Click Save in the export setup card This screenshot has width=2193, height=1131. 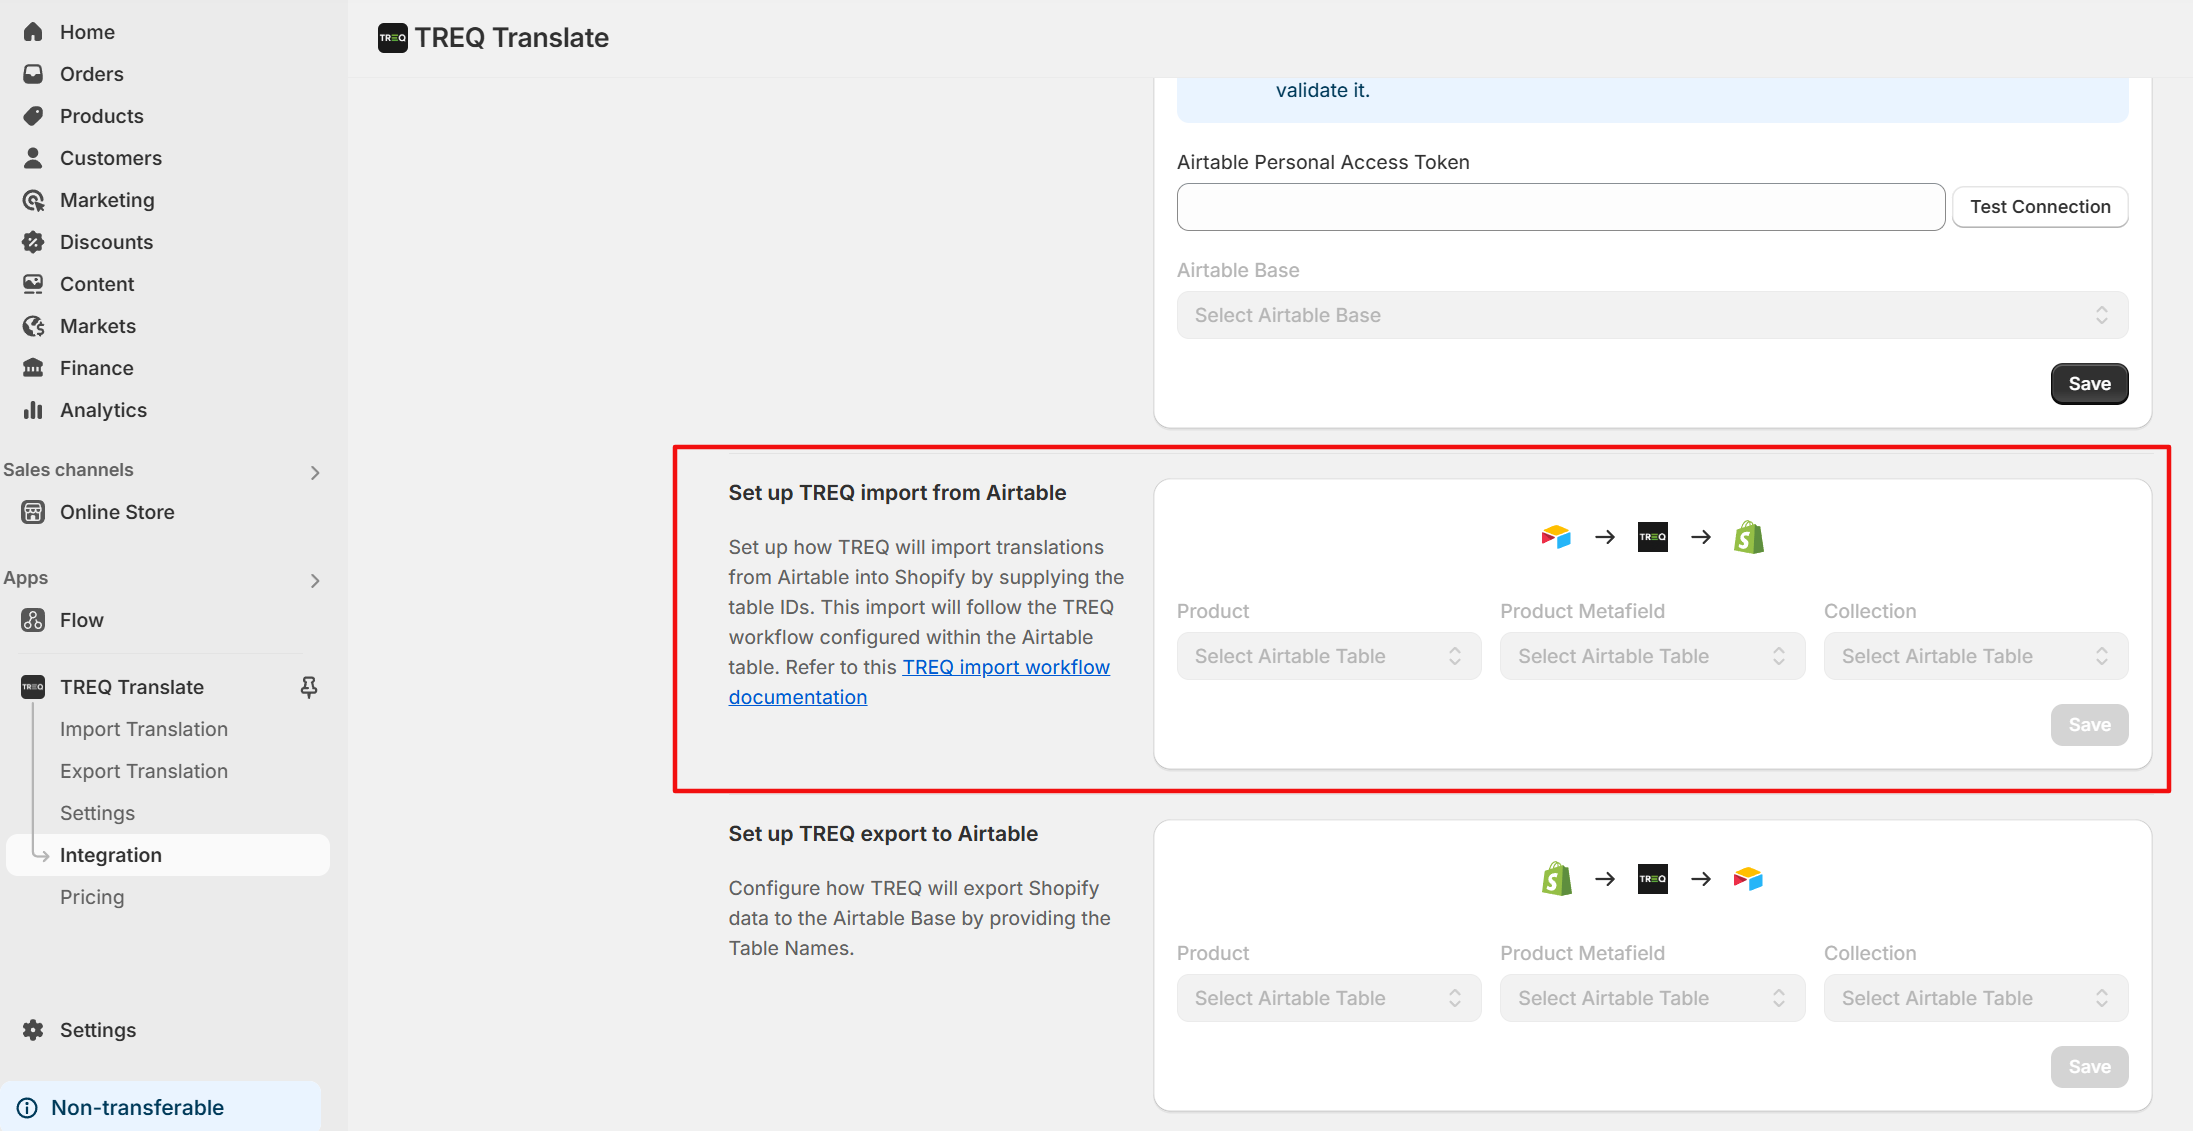point(2089,1067)
